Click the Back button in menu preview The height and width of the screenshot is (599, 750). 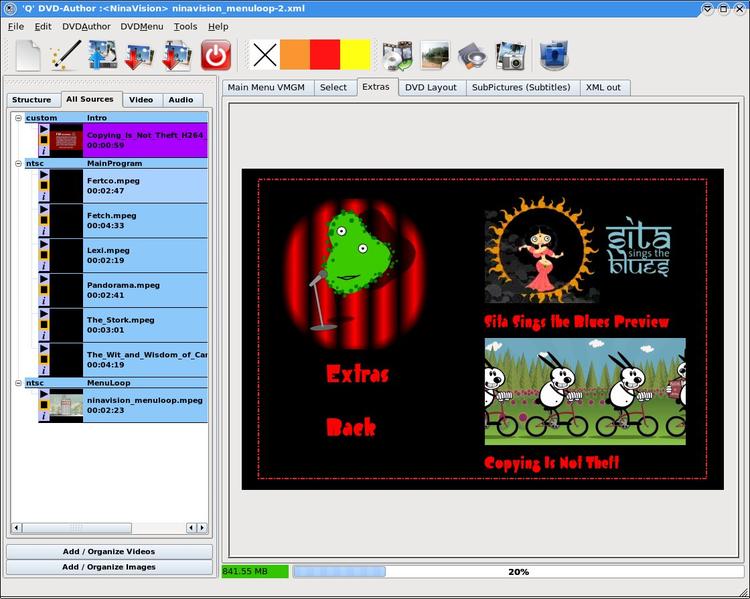351,427
